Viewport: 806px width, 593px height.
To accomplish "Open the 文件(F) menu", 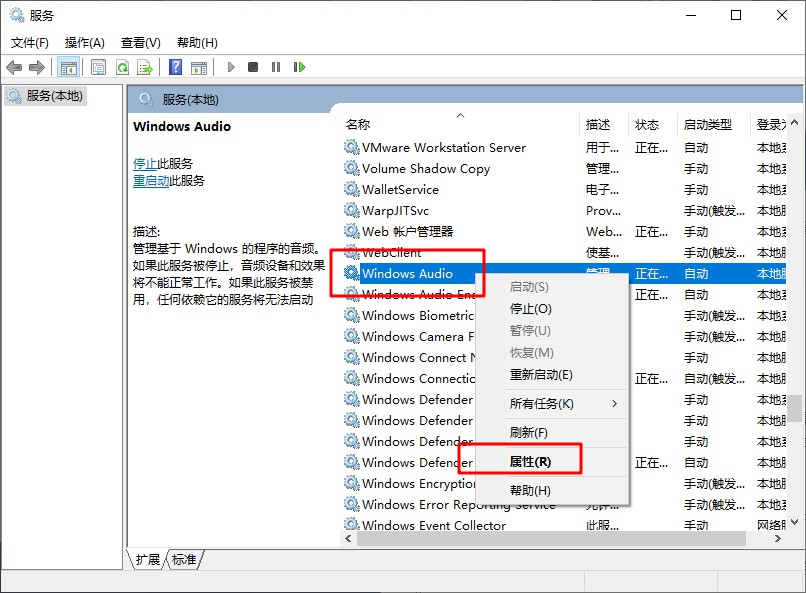I will pyautogui.click(x=29, y=43).
